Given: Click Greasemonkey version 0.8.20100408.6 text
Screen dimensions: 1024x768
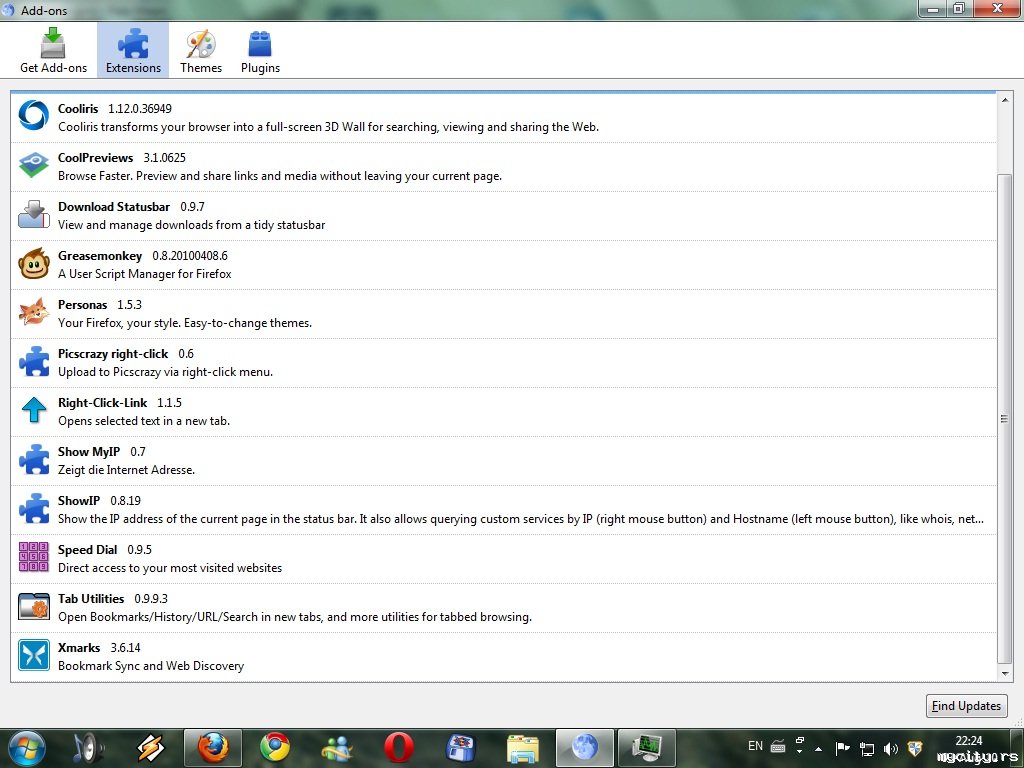Looking at the screenshot, I should [x=190, y=255].
